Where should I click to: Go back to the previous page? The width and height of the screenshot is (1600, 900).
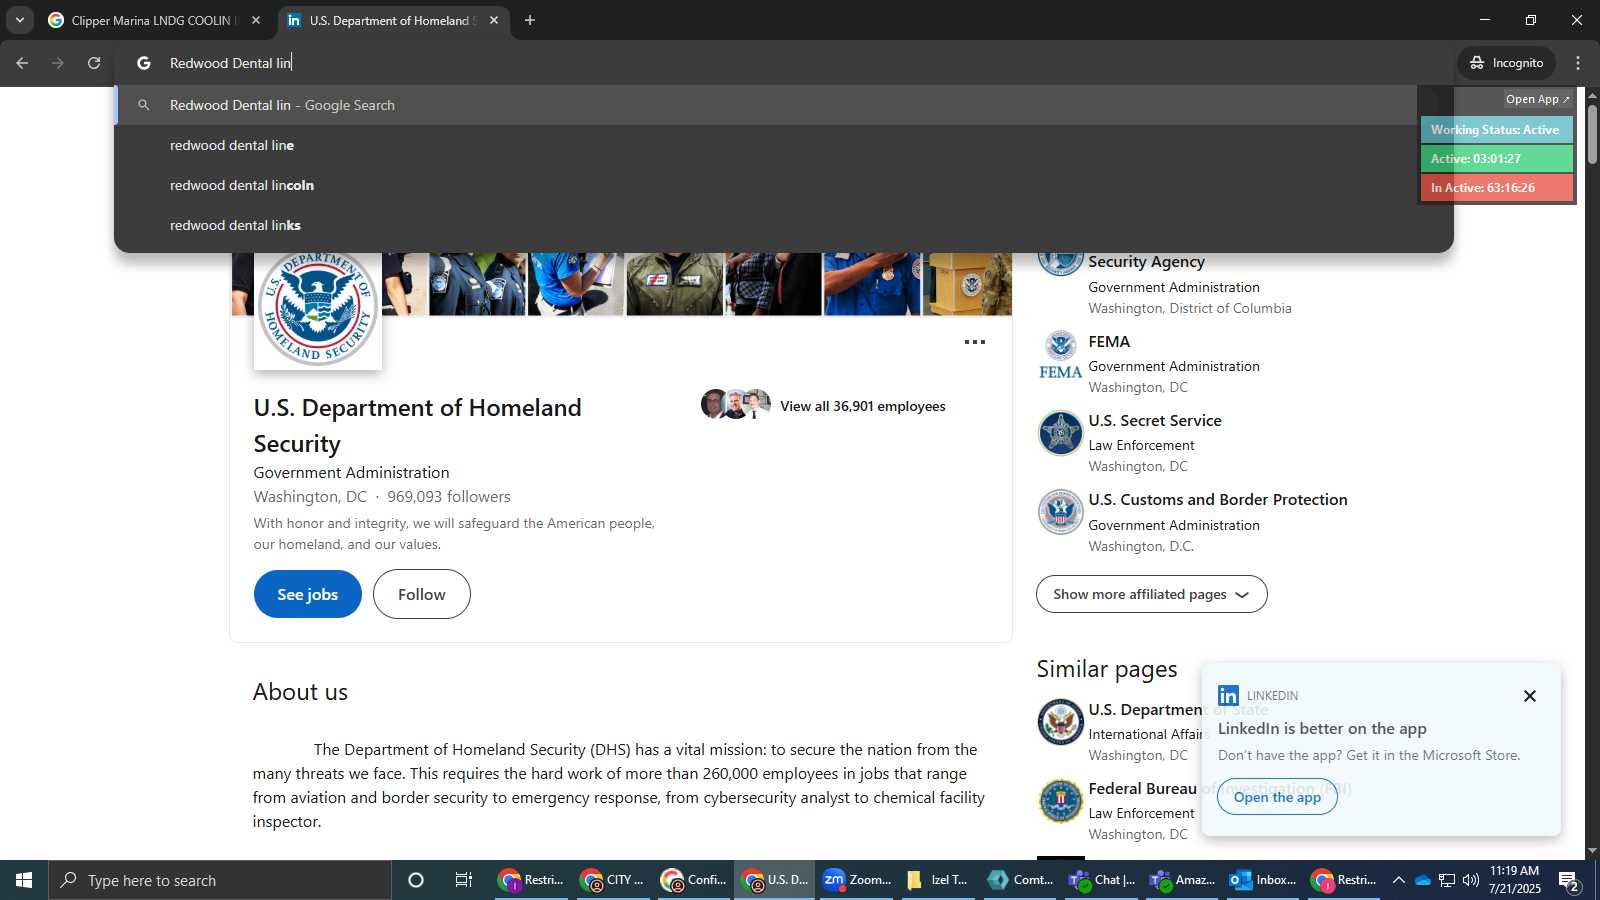click(x=22, y=63)
